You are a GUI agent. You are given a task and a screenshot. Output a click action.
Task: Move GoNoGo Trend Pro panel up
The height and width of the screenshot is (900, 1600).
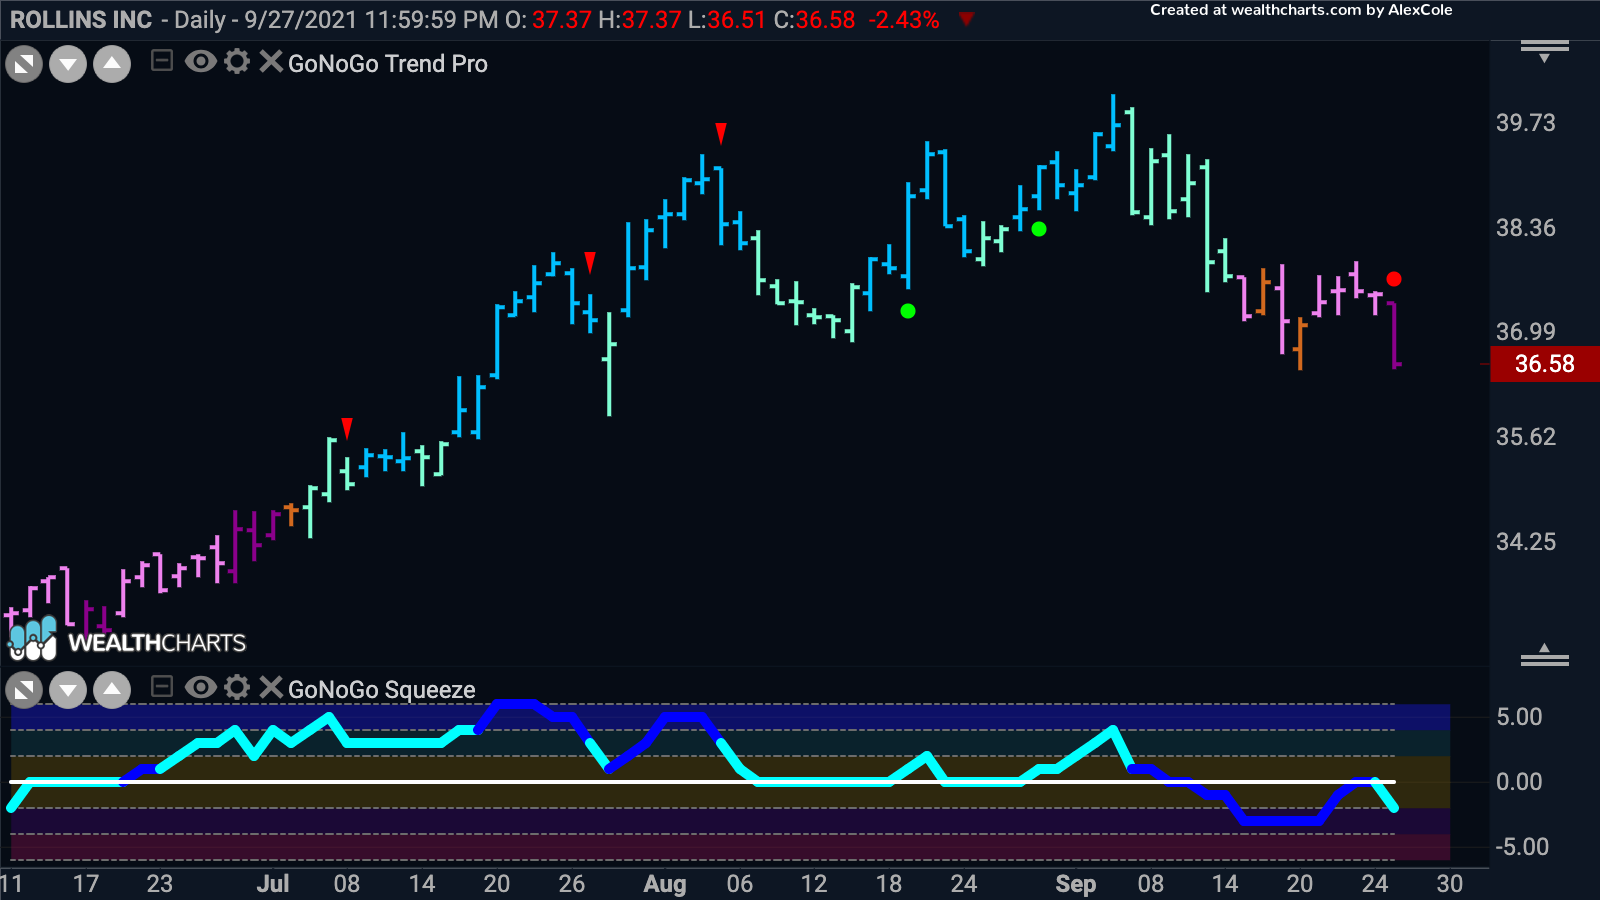pos(112,65)
